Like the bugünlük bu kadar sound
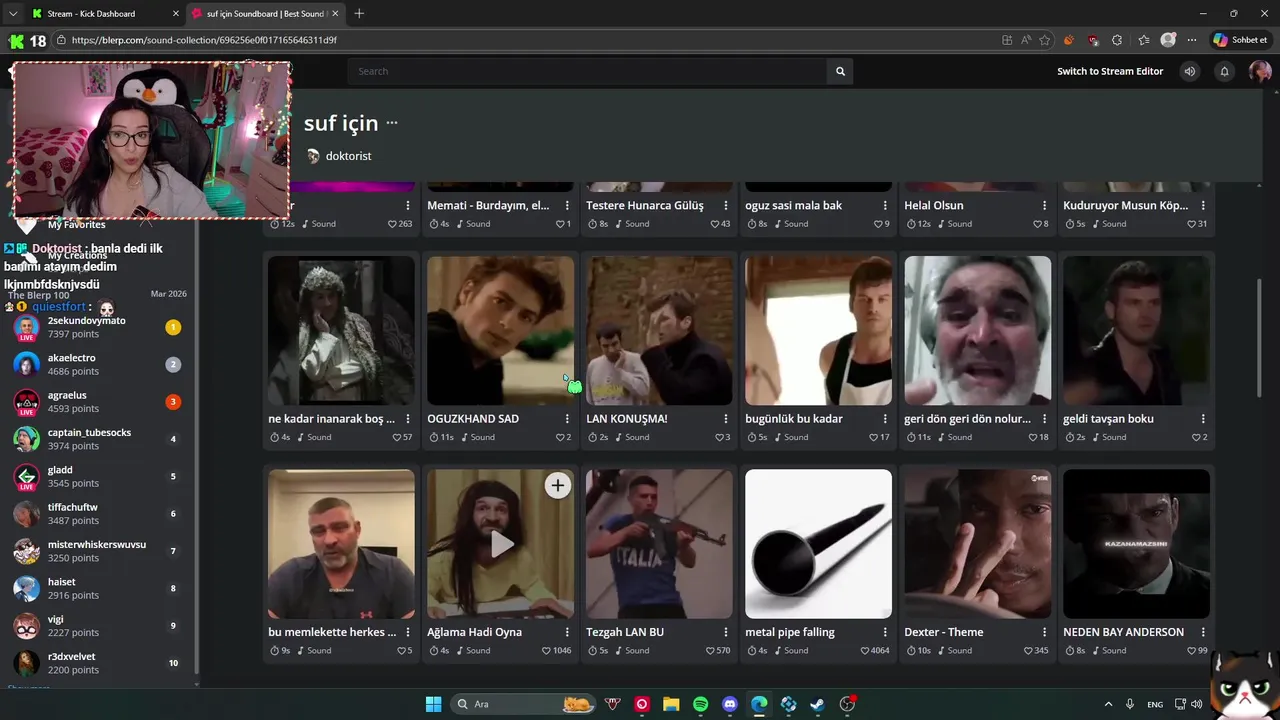Image resolution: width=1280 pixels, height=720 pixels. click(x=872, y=437)
